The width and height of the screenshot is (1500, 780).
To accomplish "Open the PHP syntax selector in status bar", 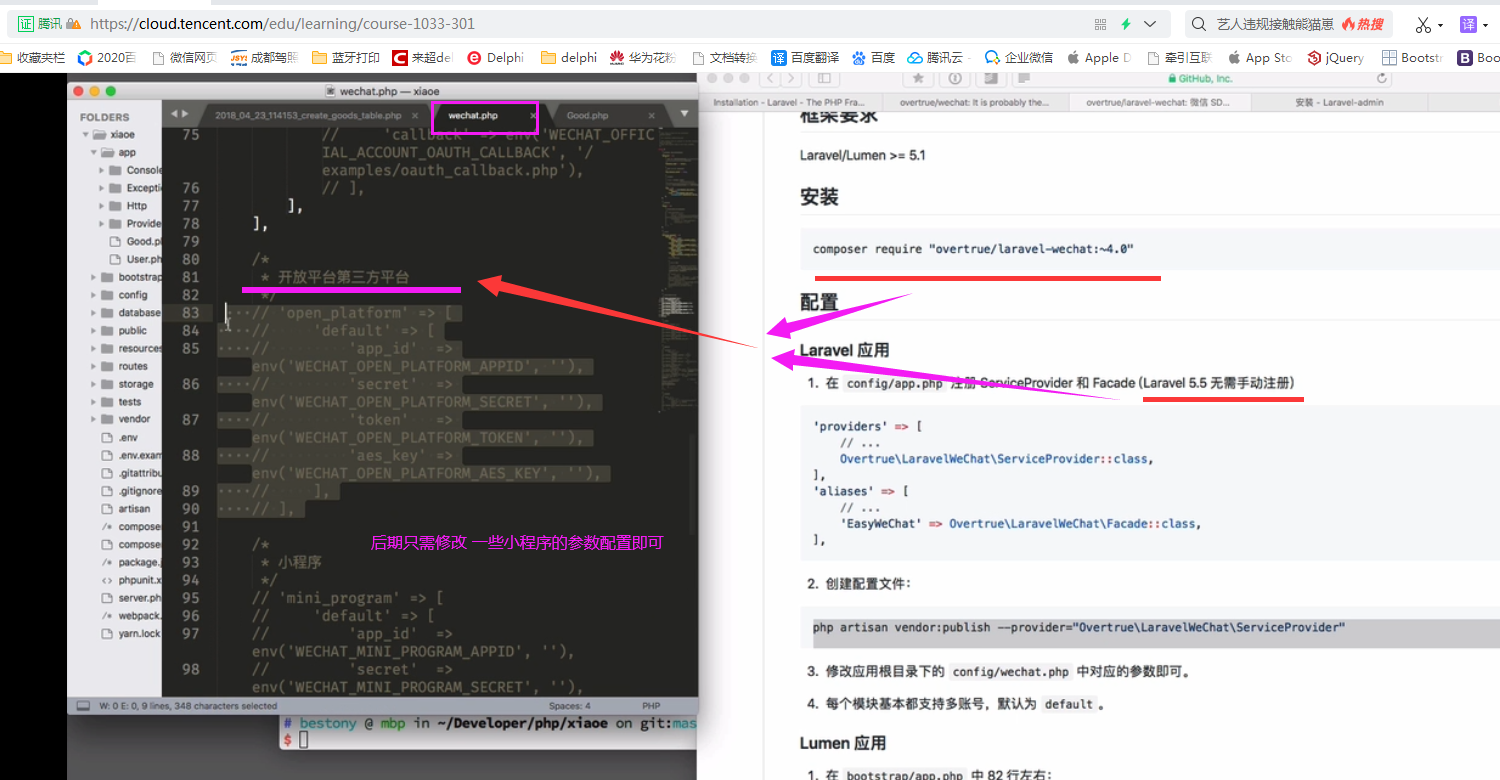I will [x=651, y=706].
